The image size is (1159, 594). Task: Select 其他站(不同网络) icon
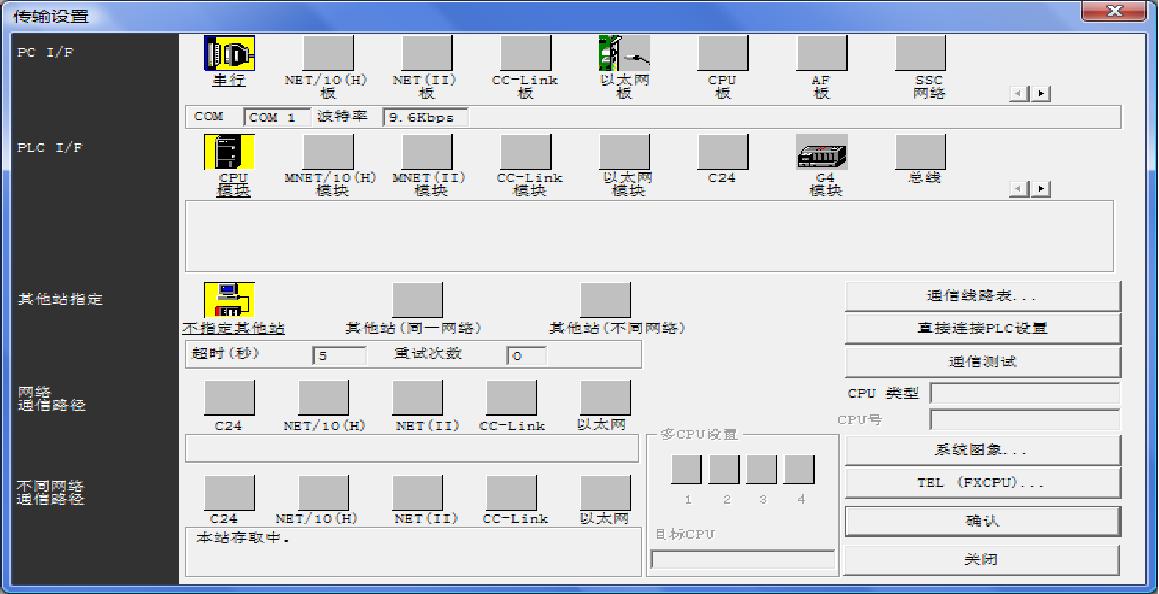pyautogui.click(x=605, y=300)
